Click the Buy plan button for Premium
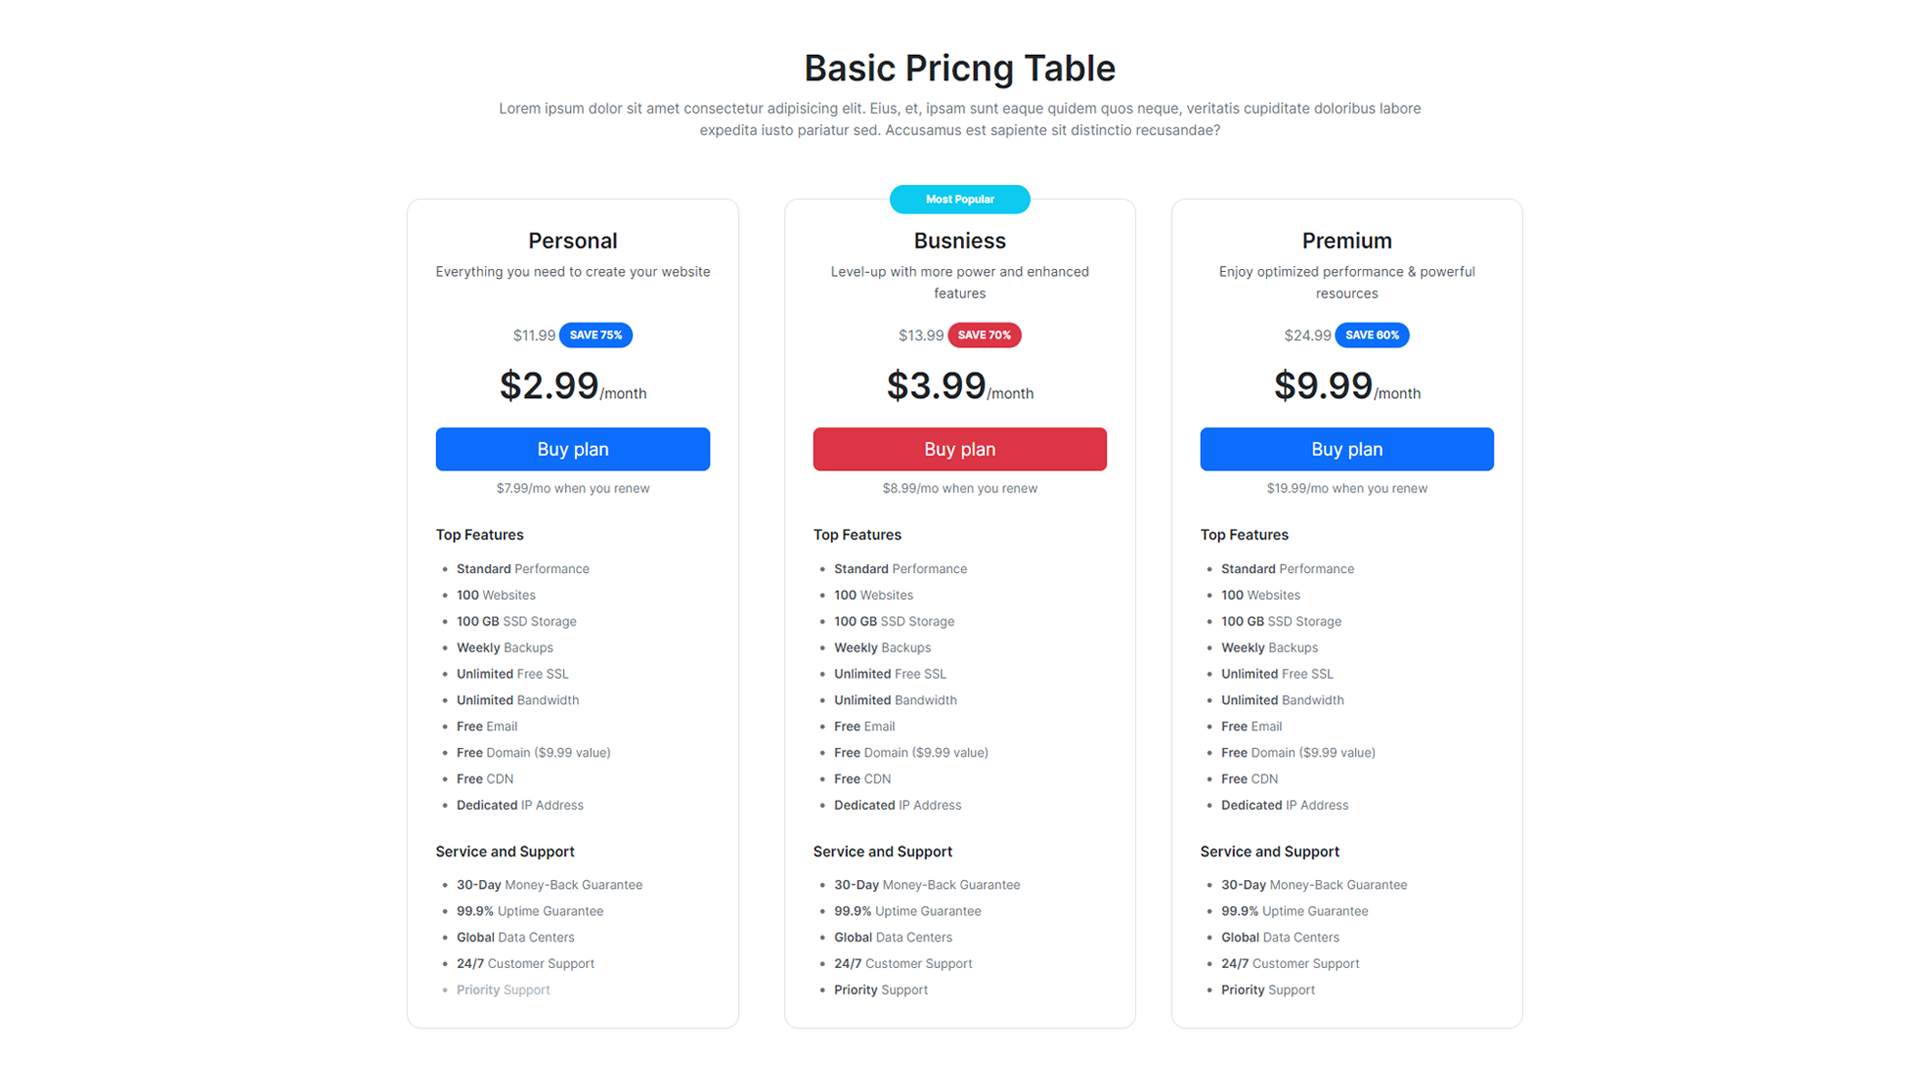This screenshot has width=1920, height=1080. click(1346, 449)
